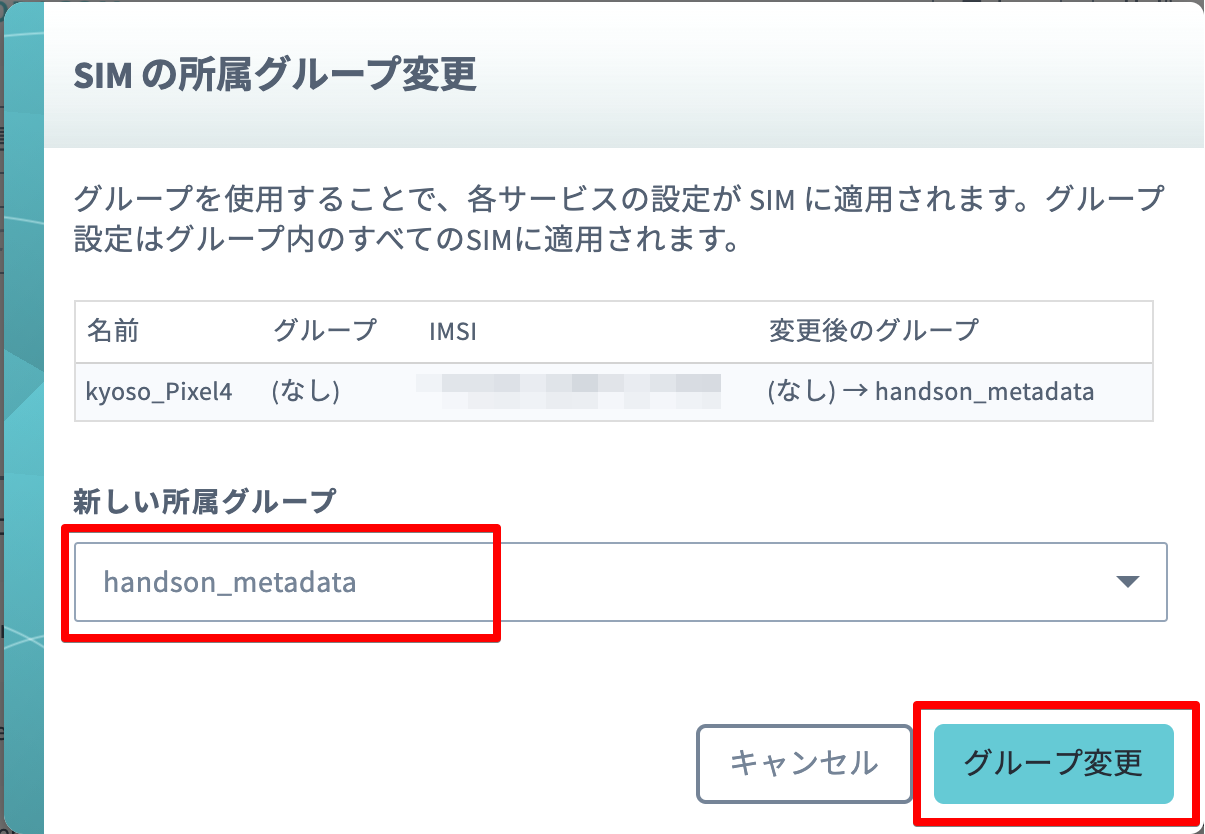Click the teal strip left of dialog

click(22, 417)
